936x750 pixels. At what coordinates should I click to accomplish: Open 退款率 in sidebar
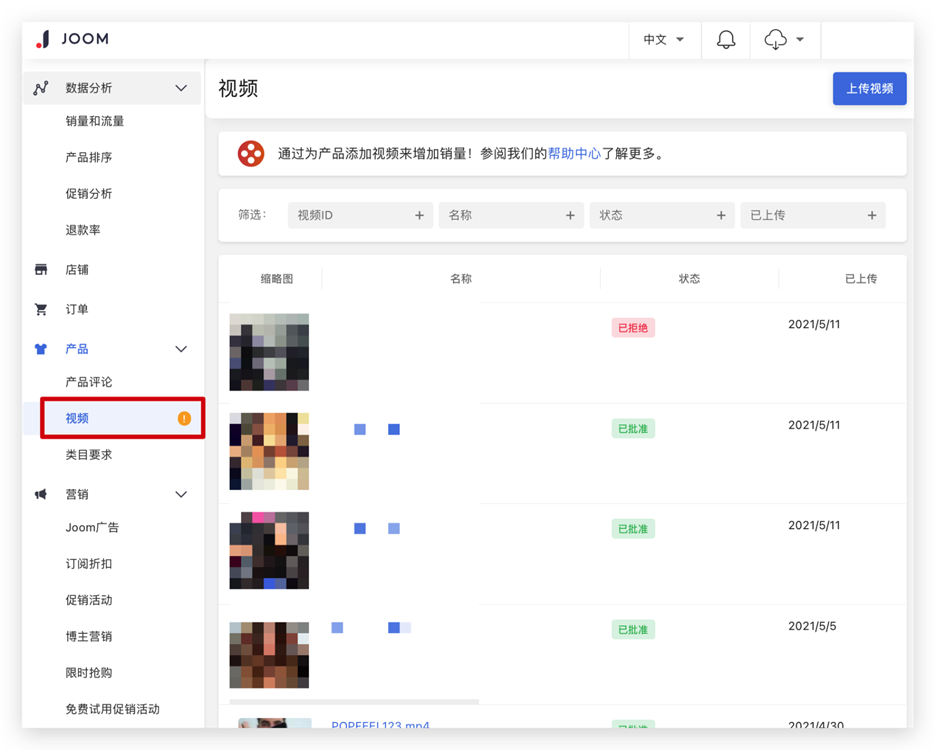[x=83, y=230]
